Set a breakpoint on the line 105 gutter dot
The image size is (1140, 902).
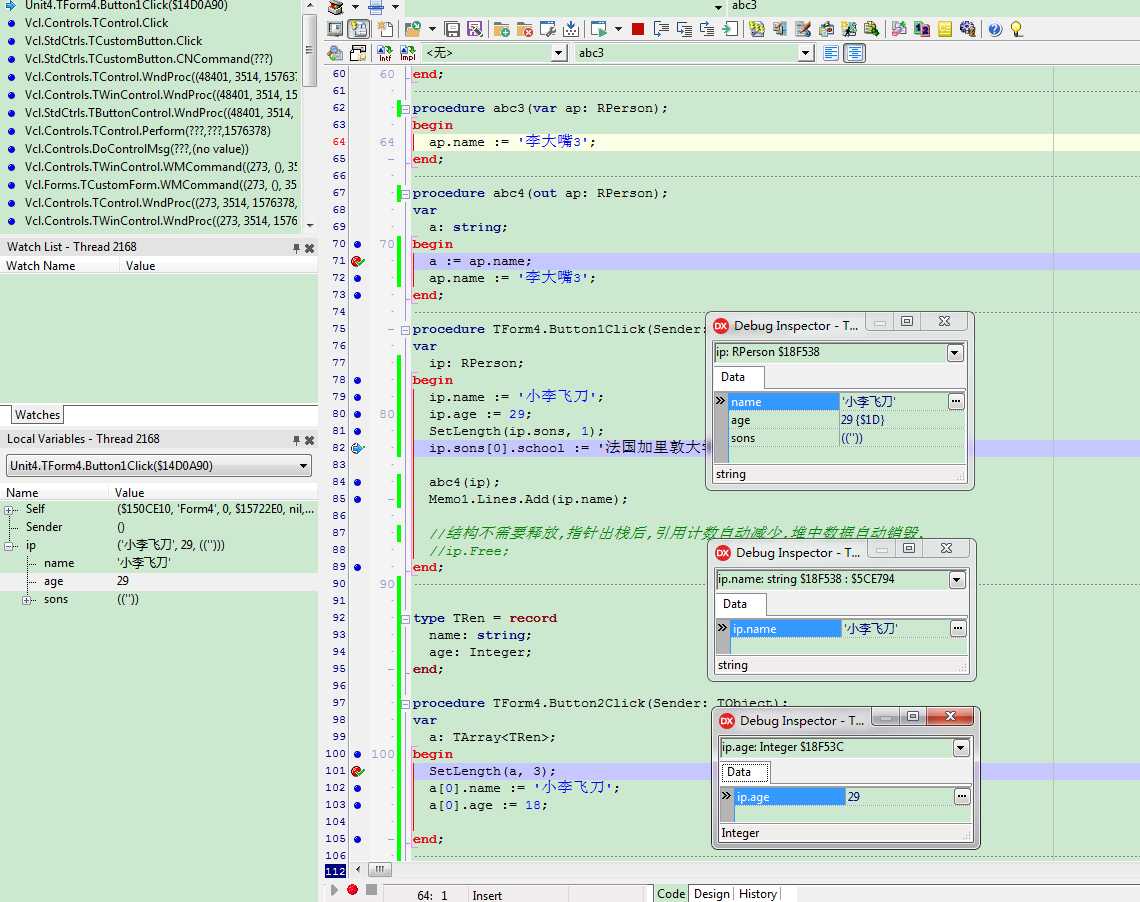(x=357, y=839)
